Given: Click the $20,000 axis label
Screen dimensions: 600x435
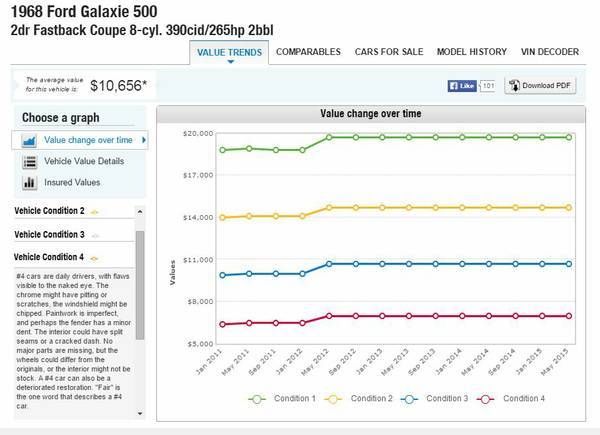Looking at the screenshot, I should tap(198, 133).
